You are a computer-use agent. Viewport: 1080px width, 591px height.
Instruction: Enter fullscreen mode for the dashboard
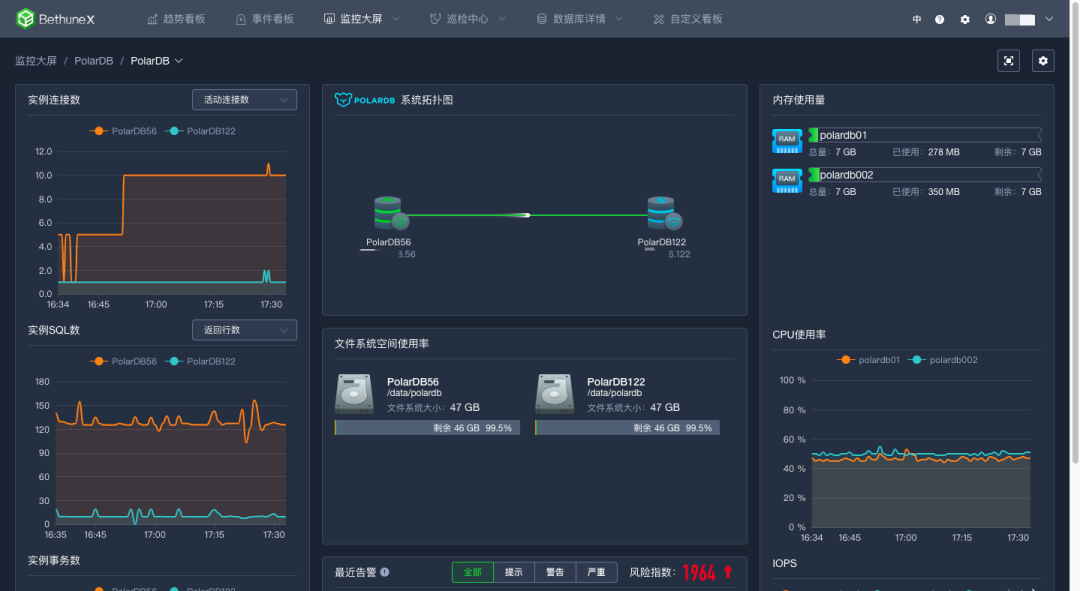pos(1008,61)
